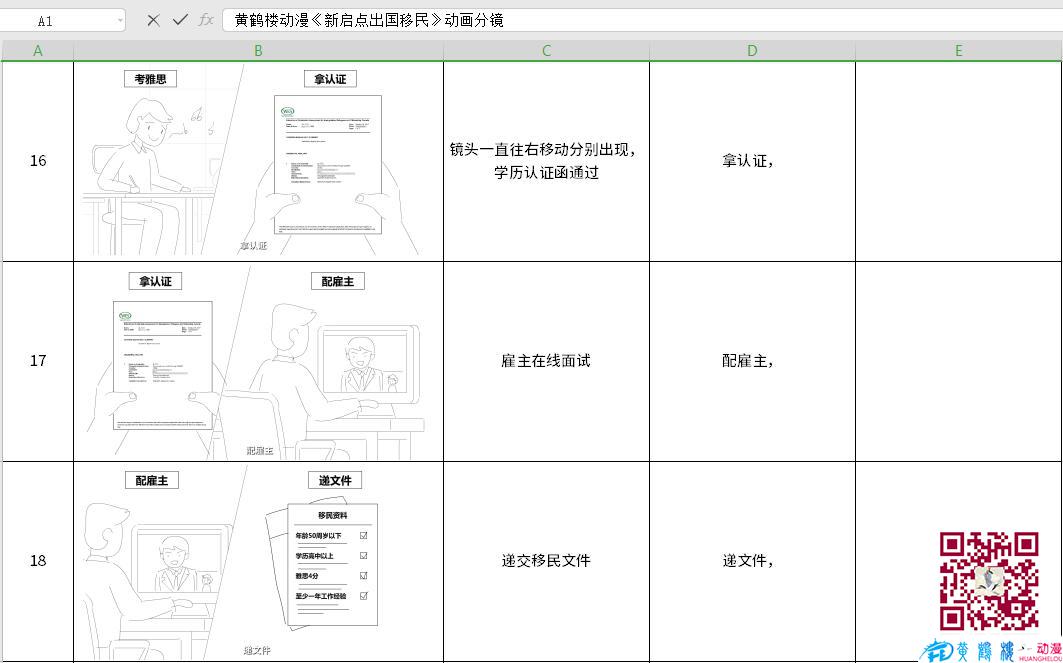The image size is (1063, 663).
Task: Select cell containing number 18
Action: coord(37,561)
